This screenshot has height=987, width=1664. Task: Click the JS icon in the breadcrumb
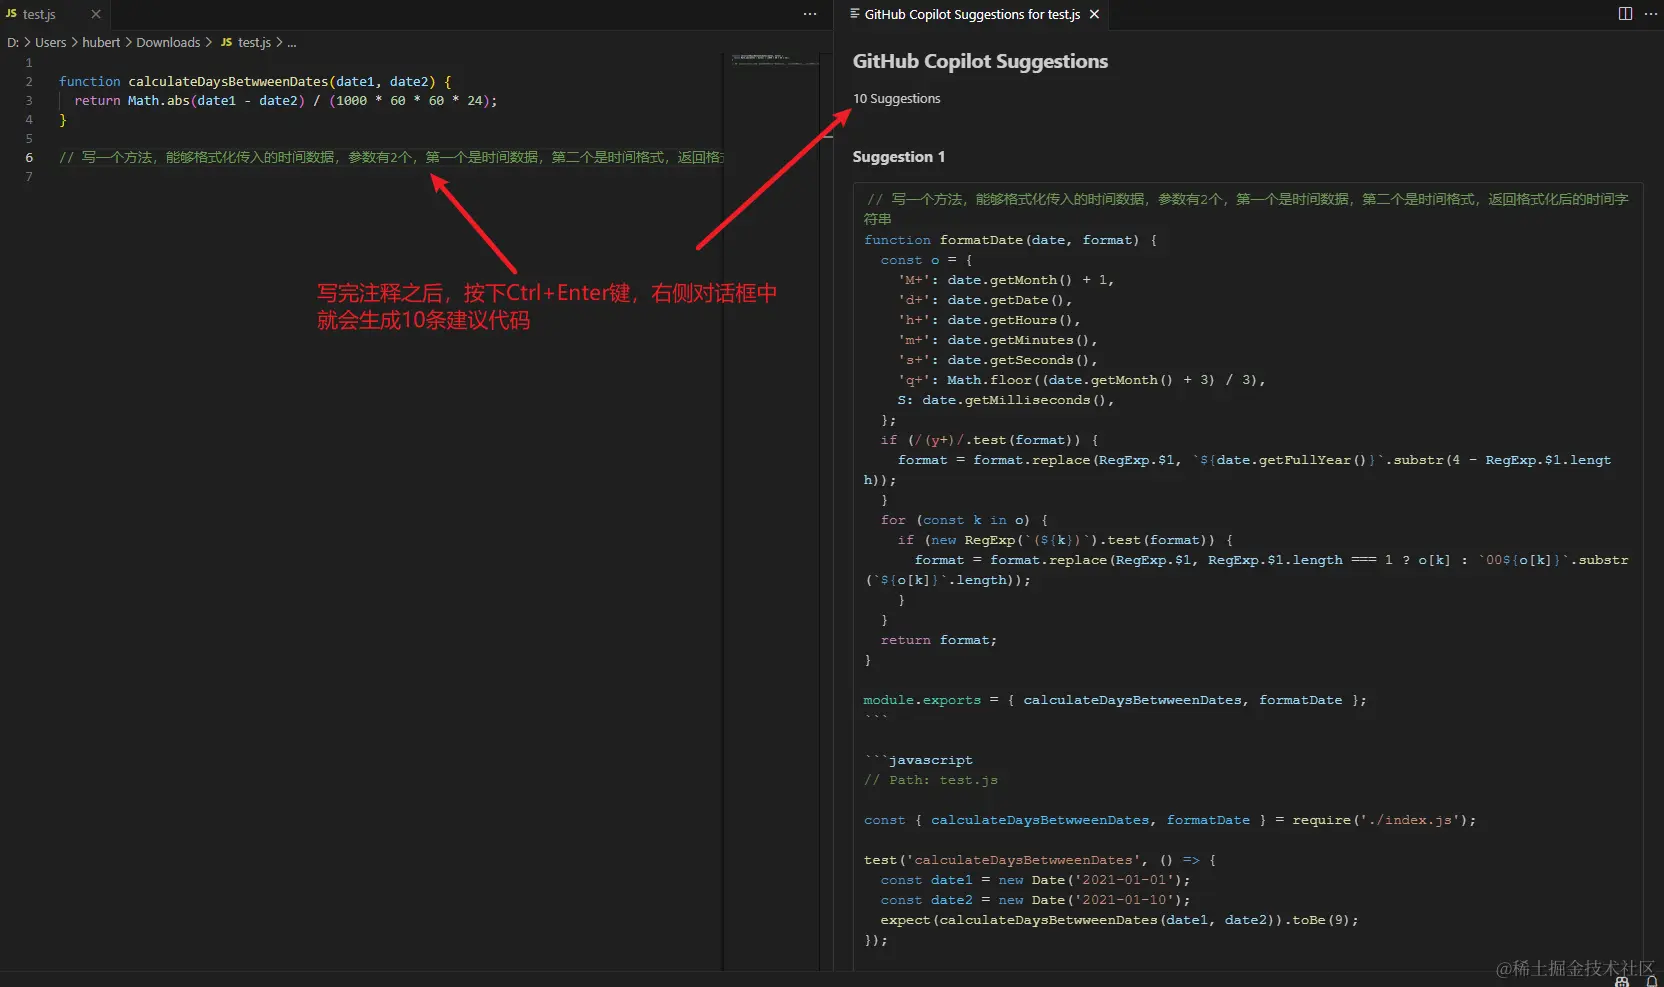click(x=226, y=42)
